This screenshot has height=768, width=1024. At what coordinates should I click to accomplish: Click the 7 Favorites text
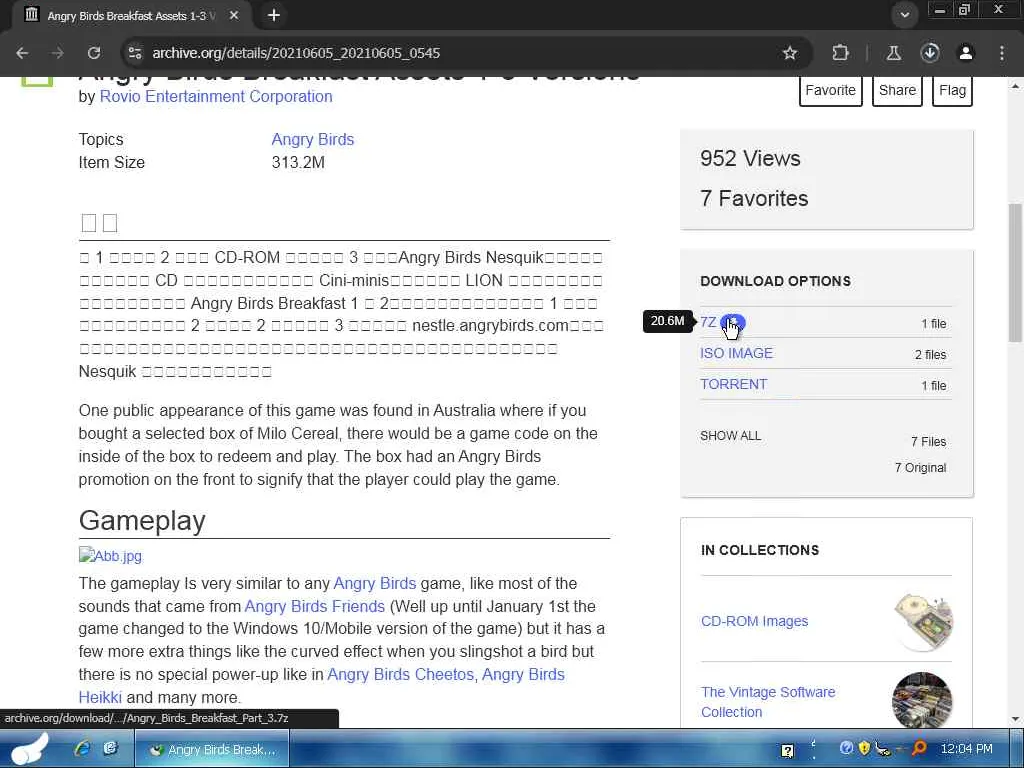(x=754, y=198)
